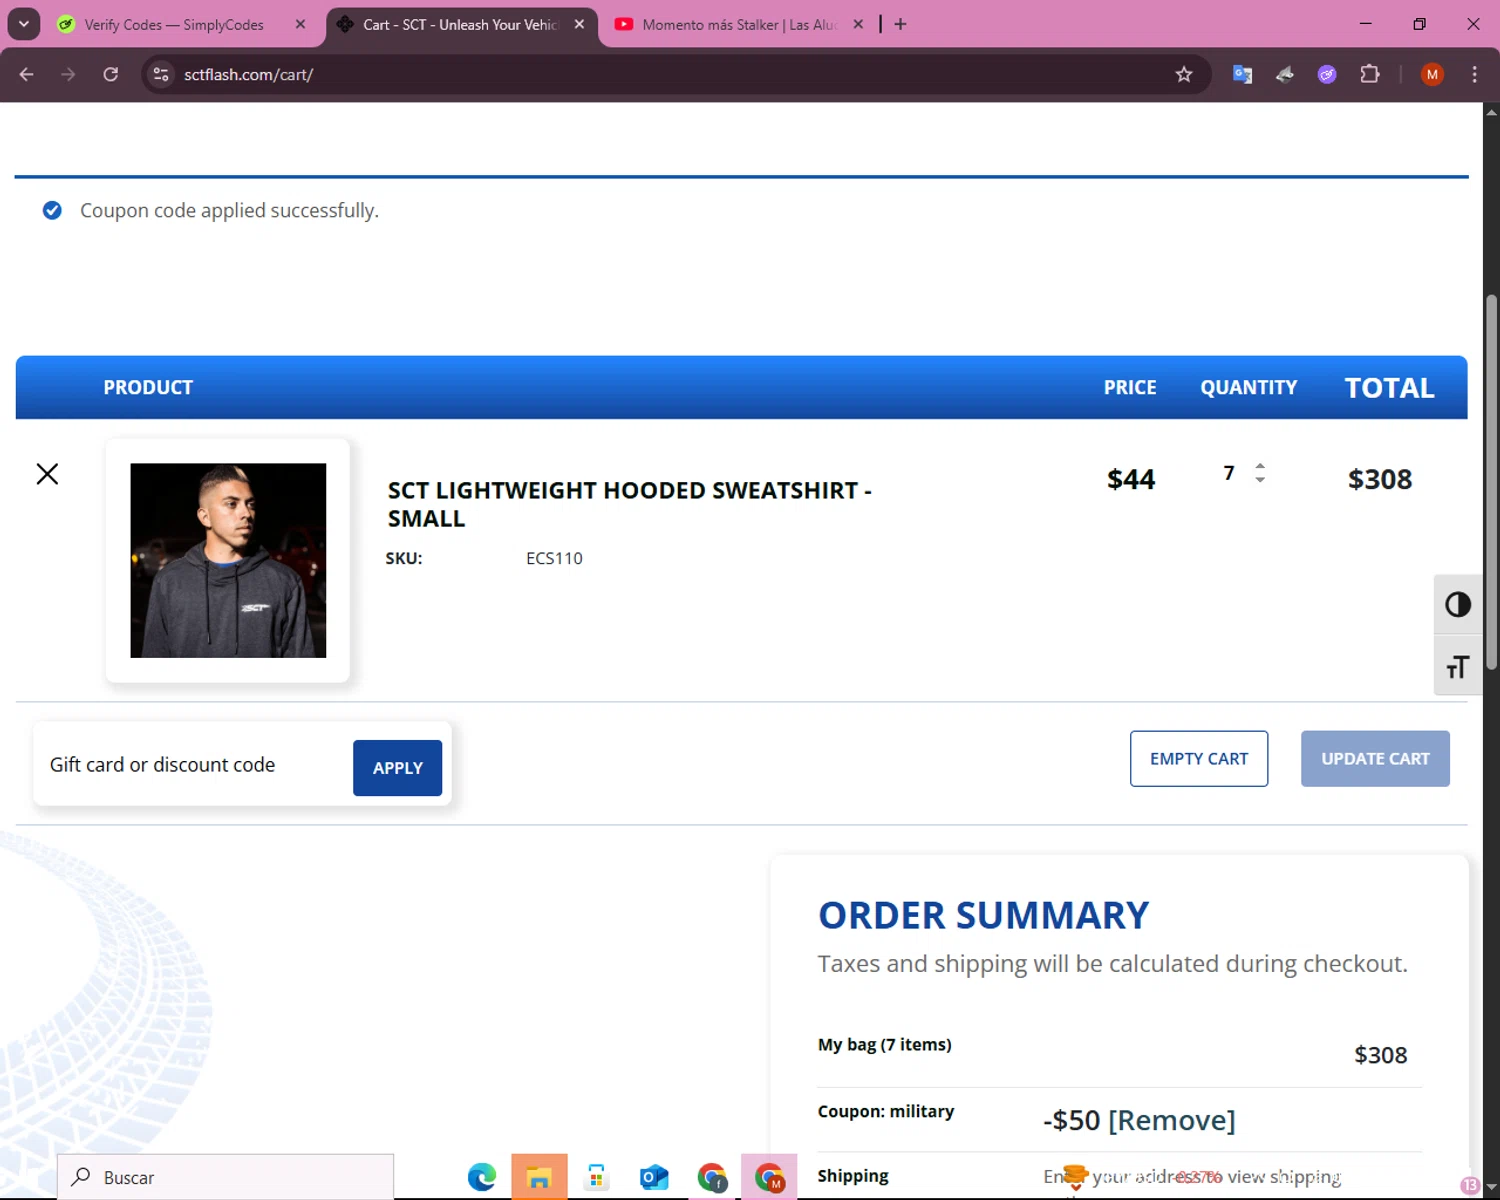Open the sweatshirt product thumbnail
Viewport: 1500px width, 1200px height.
(228, 560)
